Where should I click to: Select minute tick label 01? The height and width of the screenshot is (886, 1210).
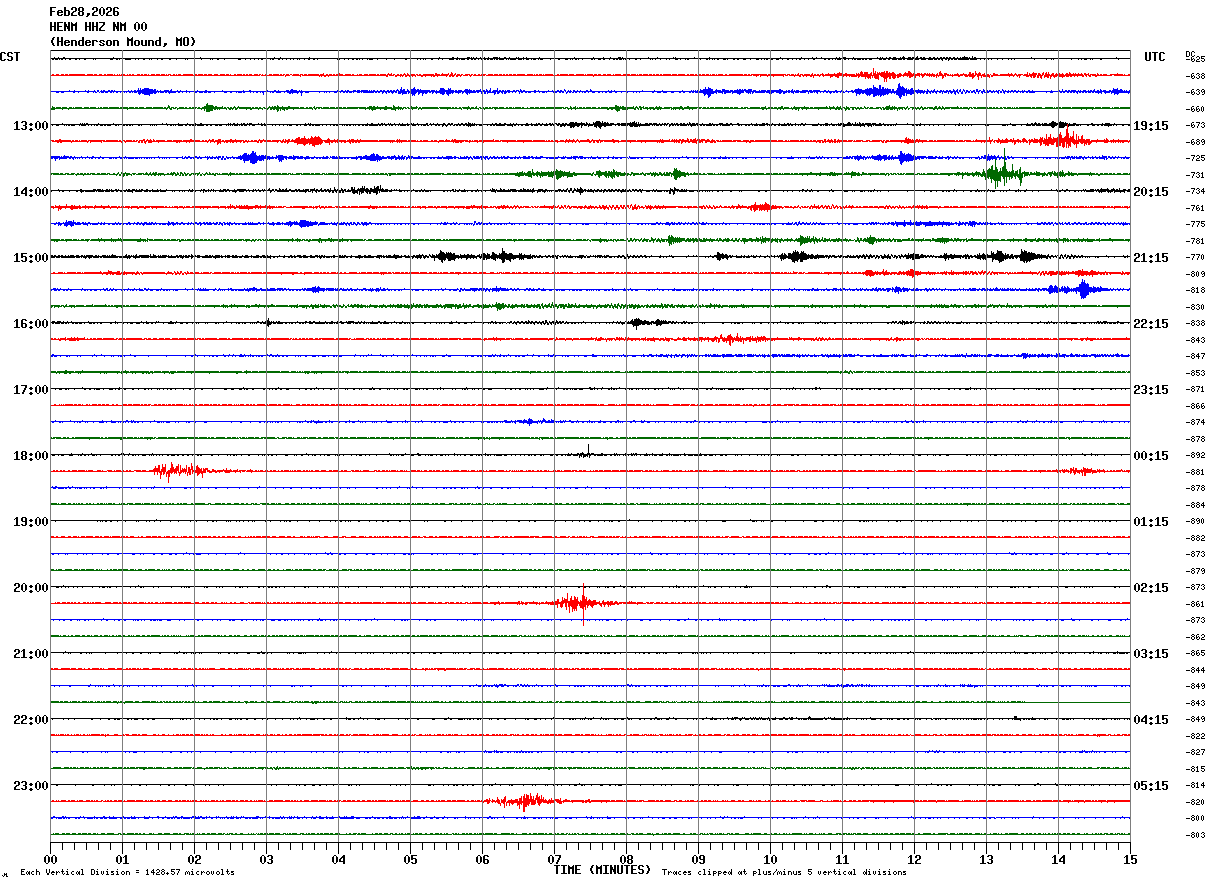(x=122, y=860)
